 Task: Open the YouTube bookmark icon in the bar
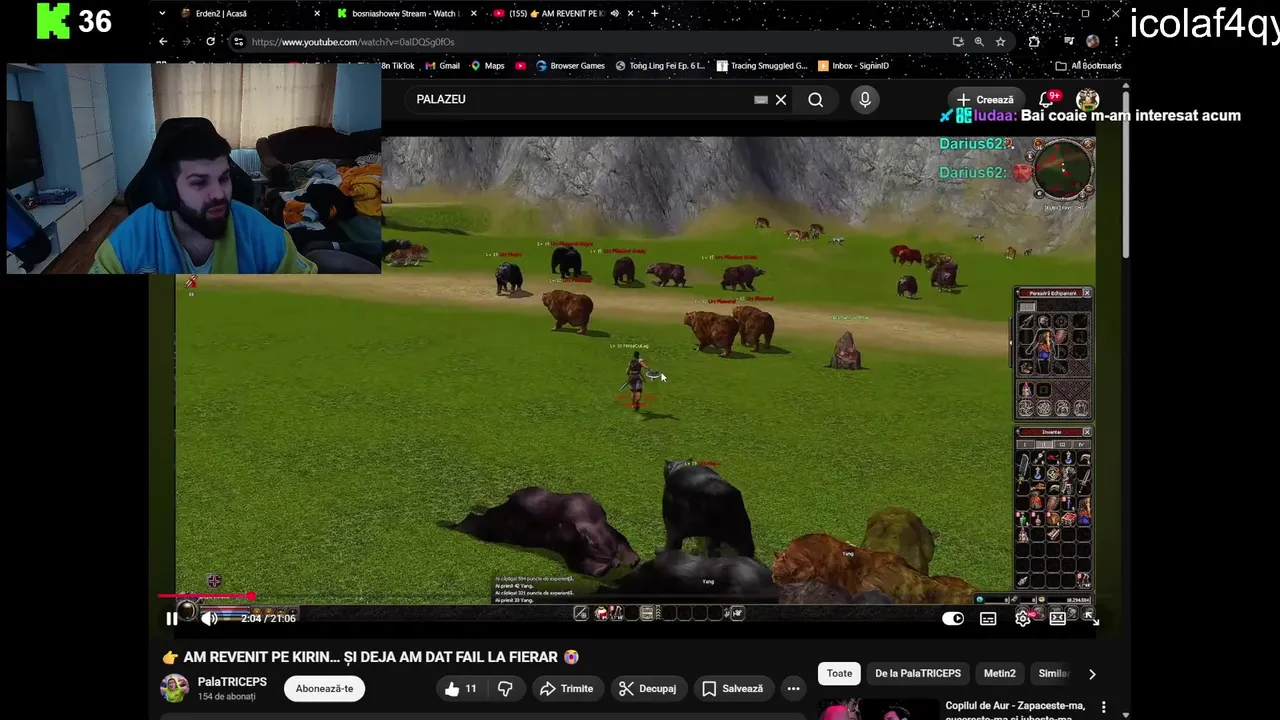coord(521,66)
